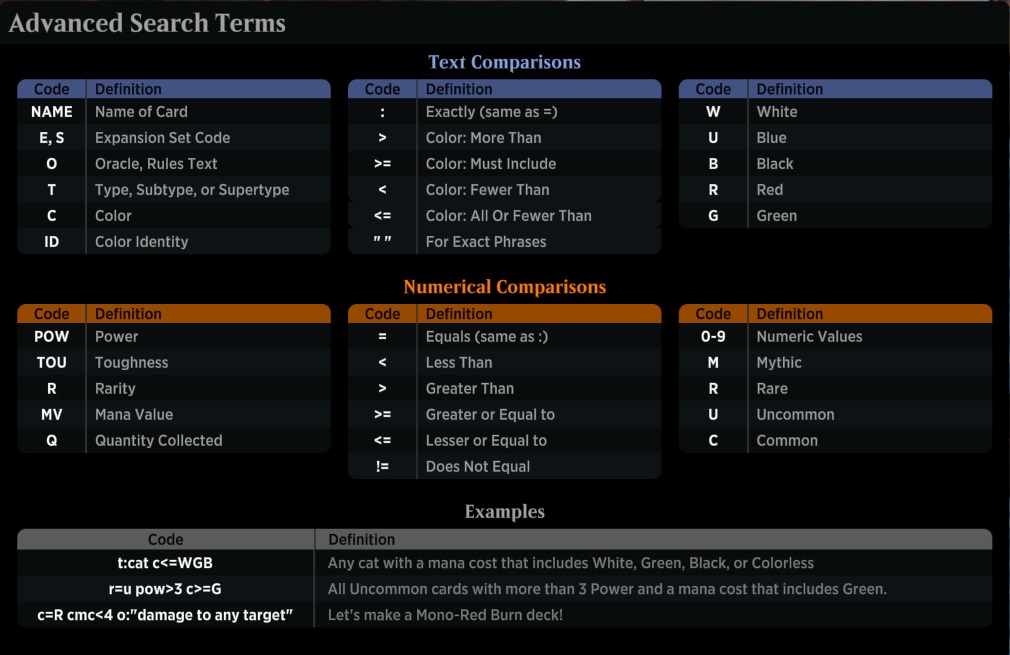
Task: Click the Mono-Red Burn deck example description
Action: point(445,615)
